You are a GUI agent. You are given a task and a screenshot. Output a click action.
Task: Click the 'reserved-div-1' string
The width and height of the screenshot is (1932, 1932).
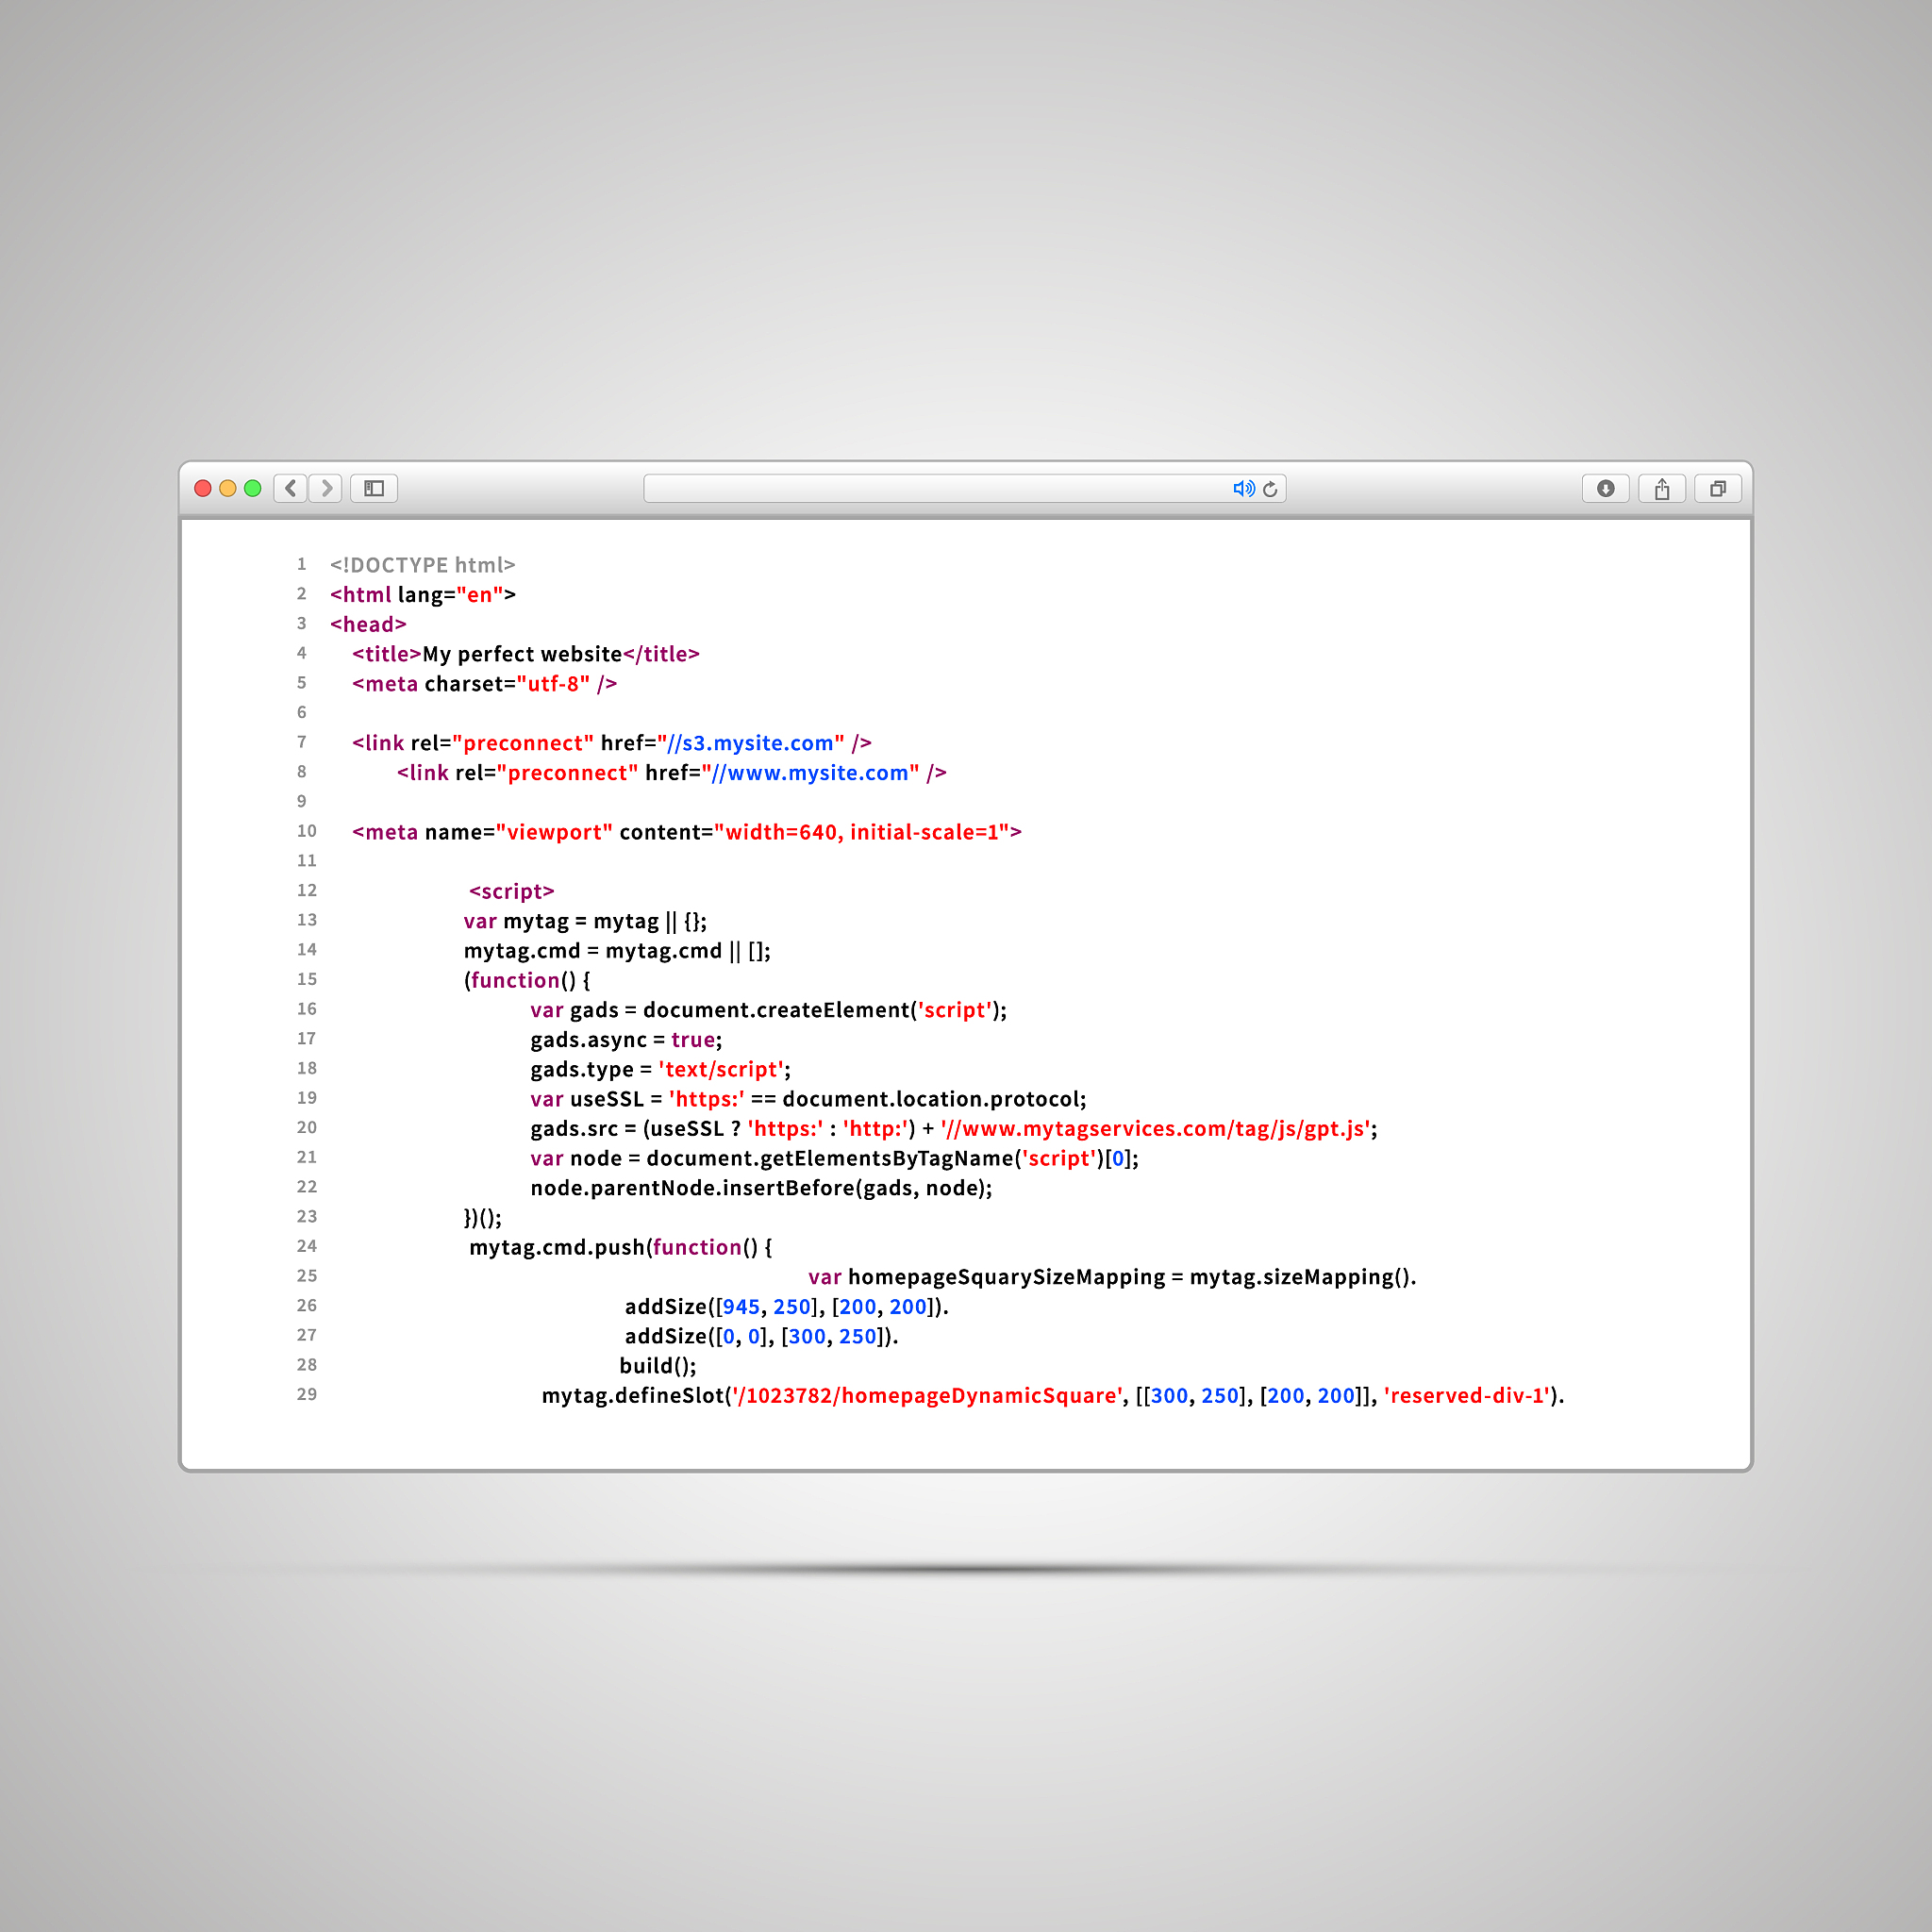tap(1468, 1396)
